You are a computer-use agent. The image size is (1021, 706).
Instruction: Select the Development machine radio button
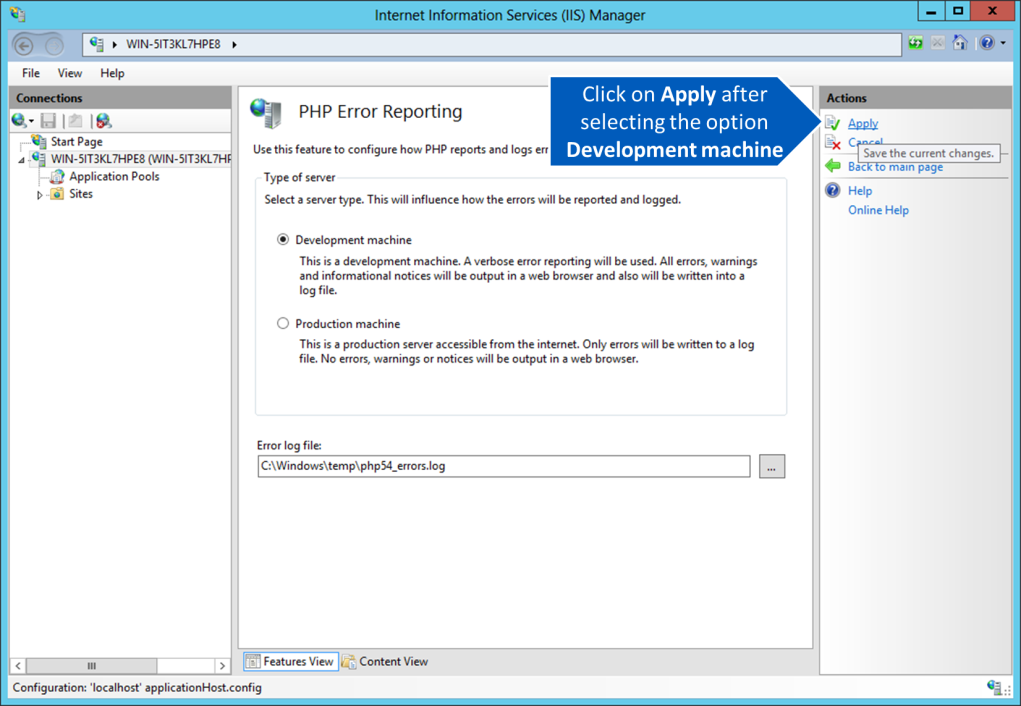point(283,240)
